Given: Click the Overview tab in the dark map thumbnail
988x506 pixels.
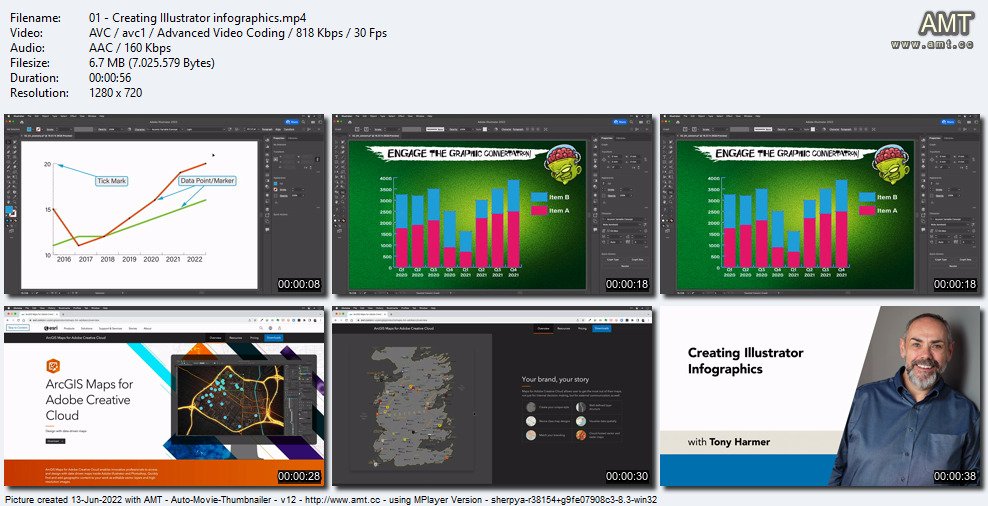Looking at the screenshot, I should (543, 328).
